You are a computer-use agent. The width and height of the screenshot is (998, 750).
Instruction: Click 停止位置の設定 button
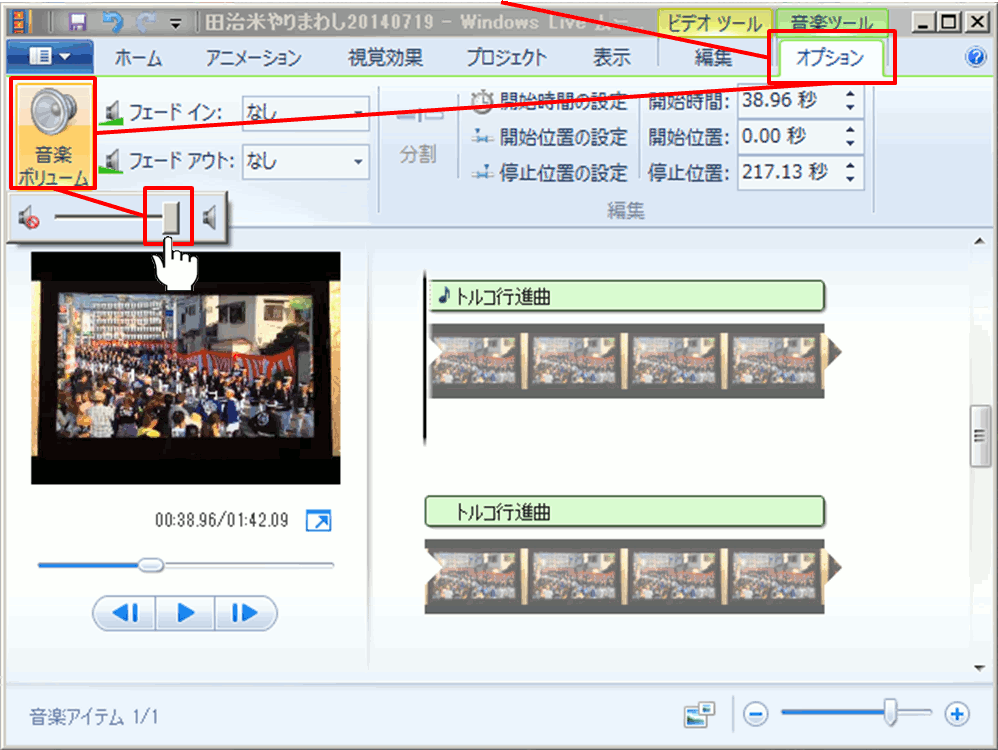(x=552, y=173)
